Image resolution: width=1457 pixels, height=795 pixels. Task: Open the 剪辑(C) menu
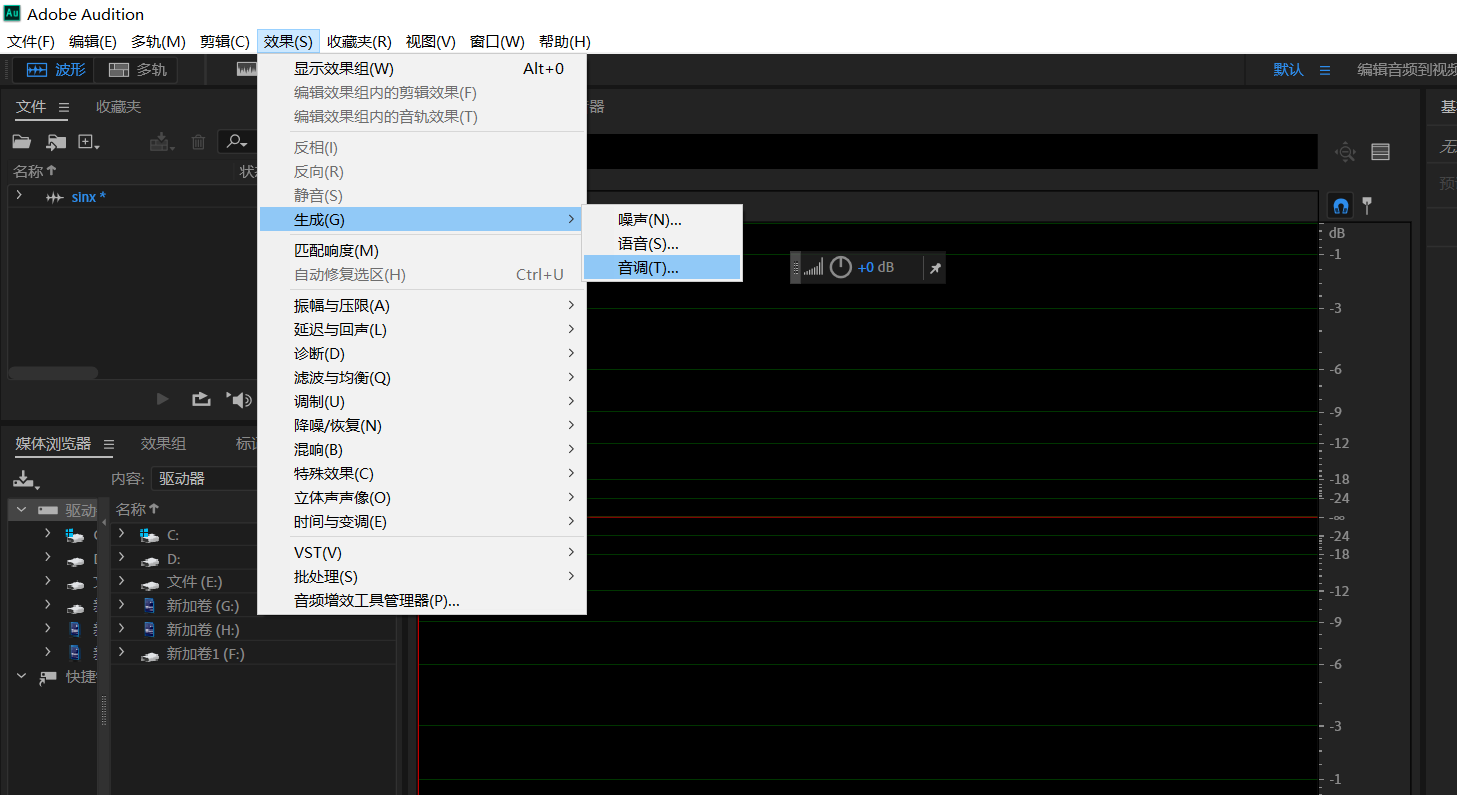point(224,42)
